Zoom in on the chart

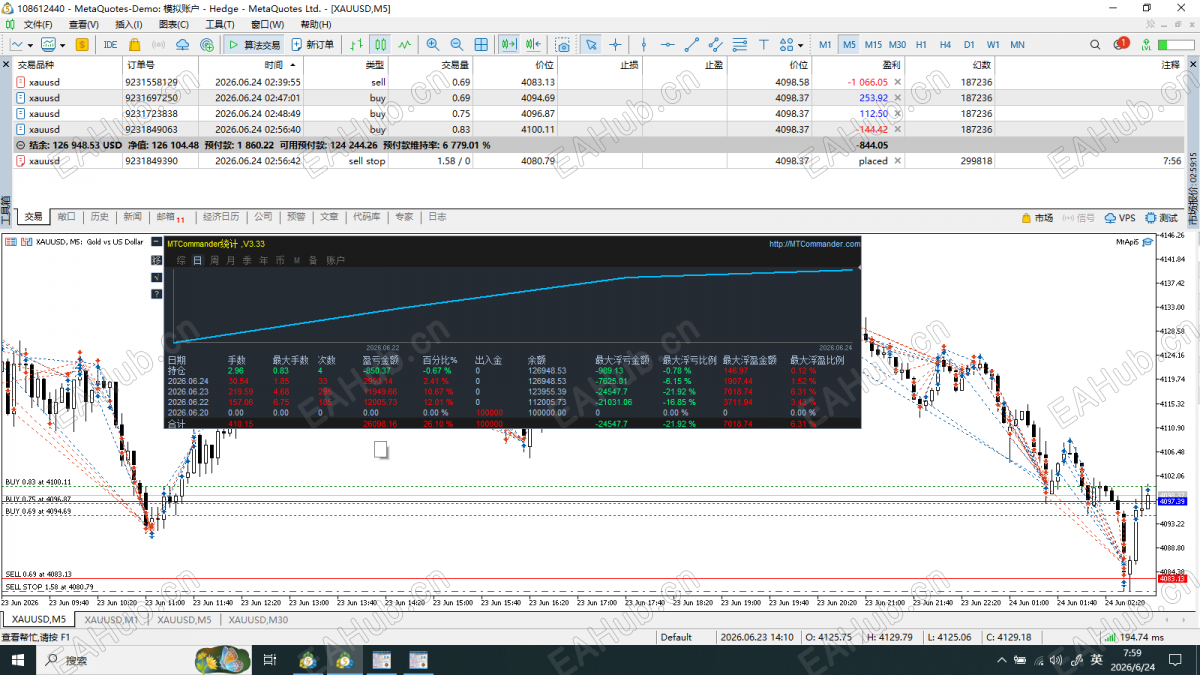(433, 44)
